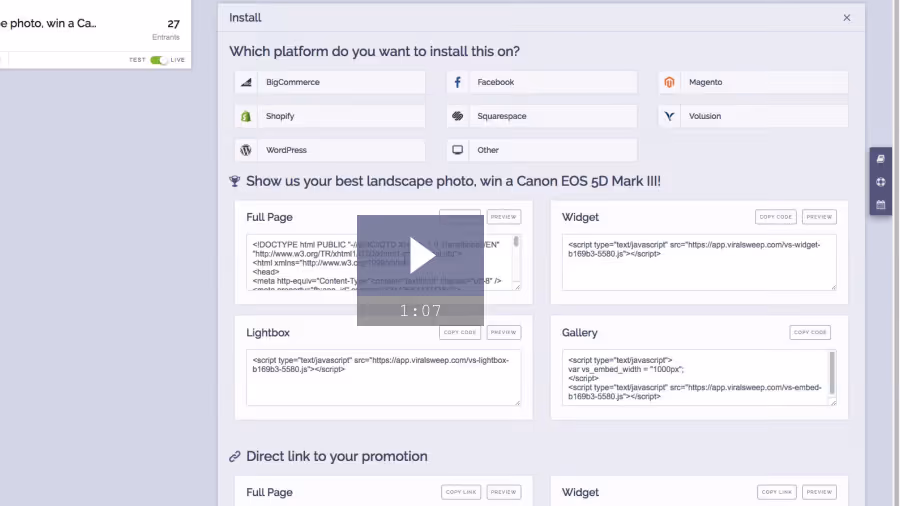Preview the direct link Full Page
This screenshot has width=900, height=506.
pos(504,492)
